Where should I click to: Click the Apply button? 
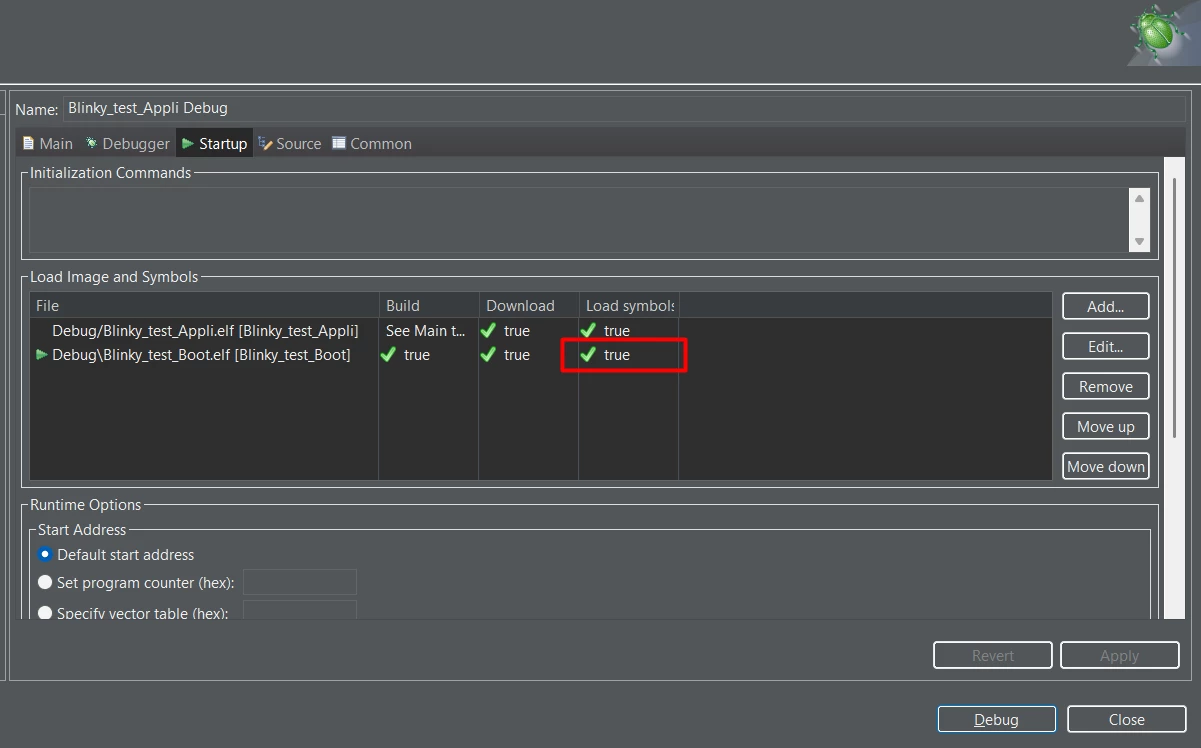pyautogui.click(x=1119, y=655)
